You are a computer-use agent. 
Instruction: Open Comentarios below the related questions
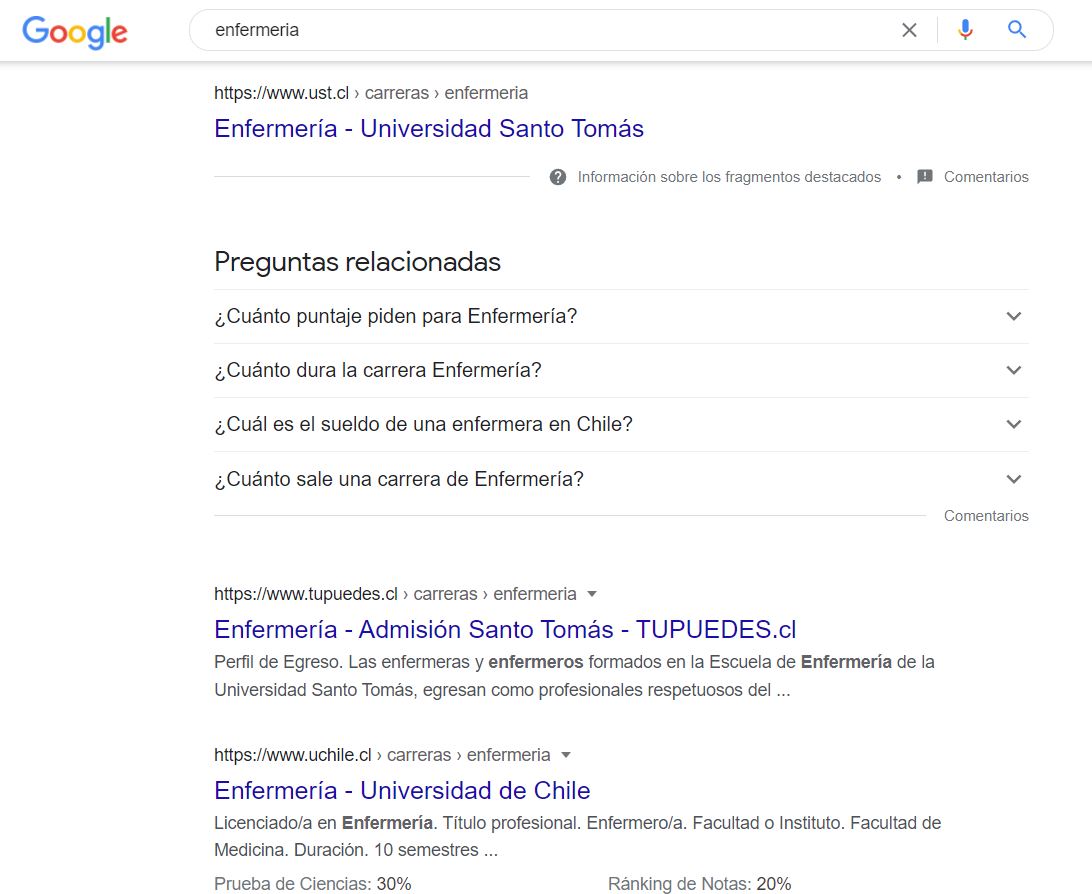986,516
